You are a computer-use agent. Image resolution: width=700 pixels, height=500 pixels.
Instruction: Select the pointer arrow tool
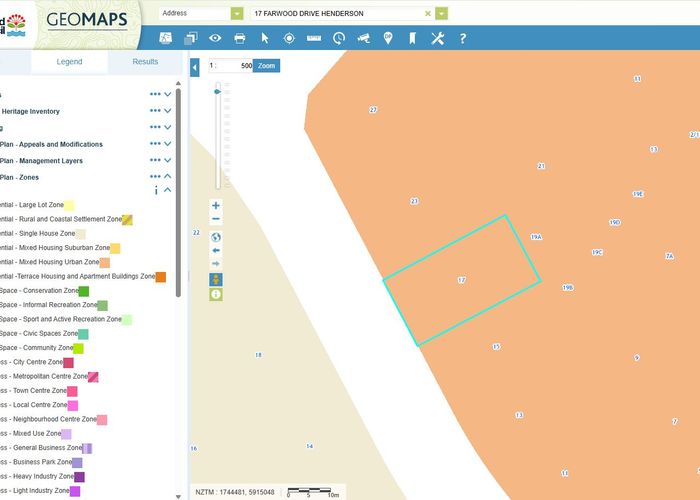point(265,38)
